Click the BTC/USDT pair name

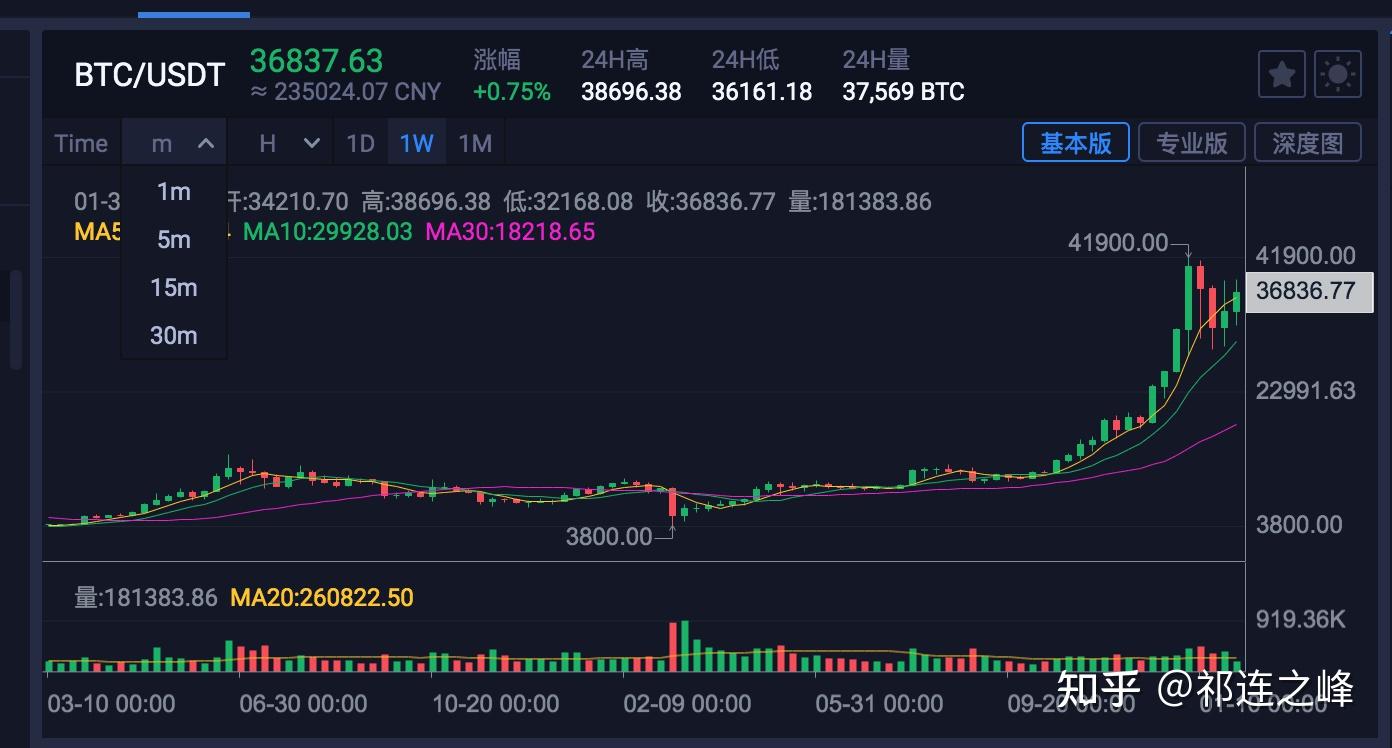(x=150, y=75)
